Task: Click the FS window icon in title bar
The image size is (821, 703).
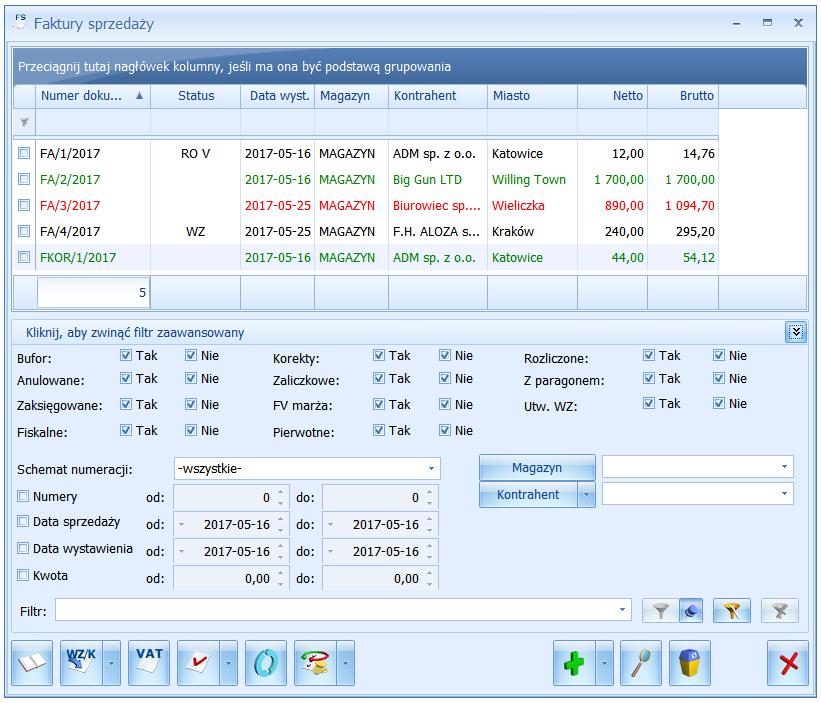Action: coord(20,22)
